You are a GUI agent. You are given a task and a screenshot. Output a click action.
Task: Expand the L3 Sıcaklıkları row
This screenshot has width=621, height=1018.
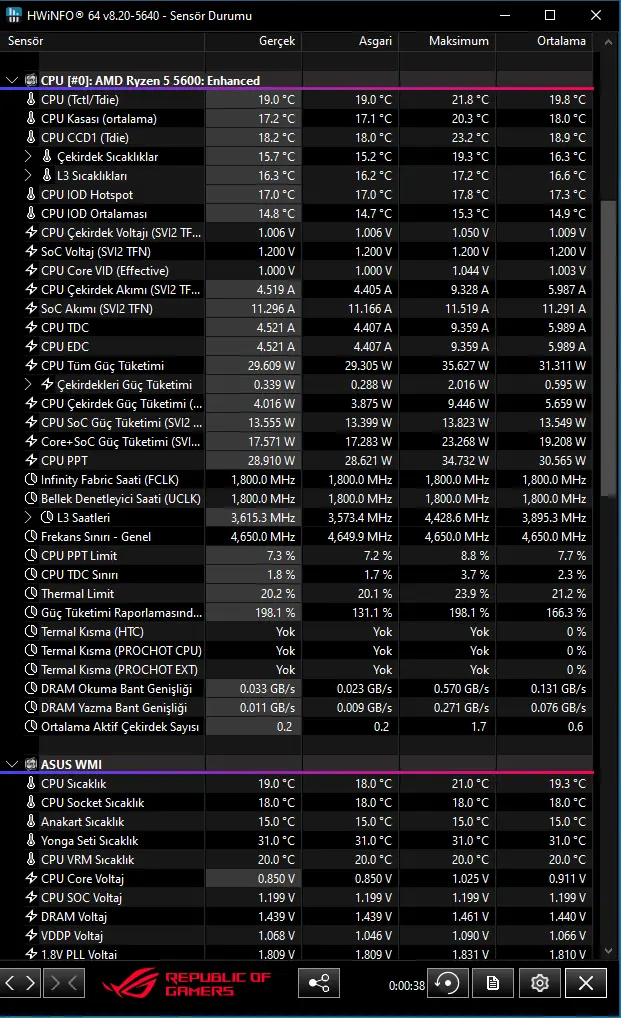pyautogui.click(x=28, y=175)
